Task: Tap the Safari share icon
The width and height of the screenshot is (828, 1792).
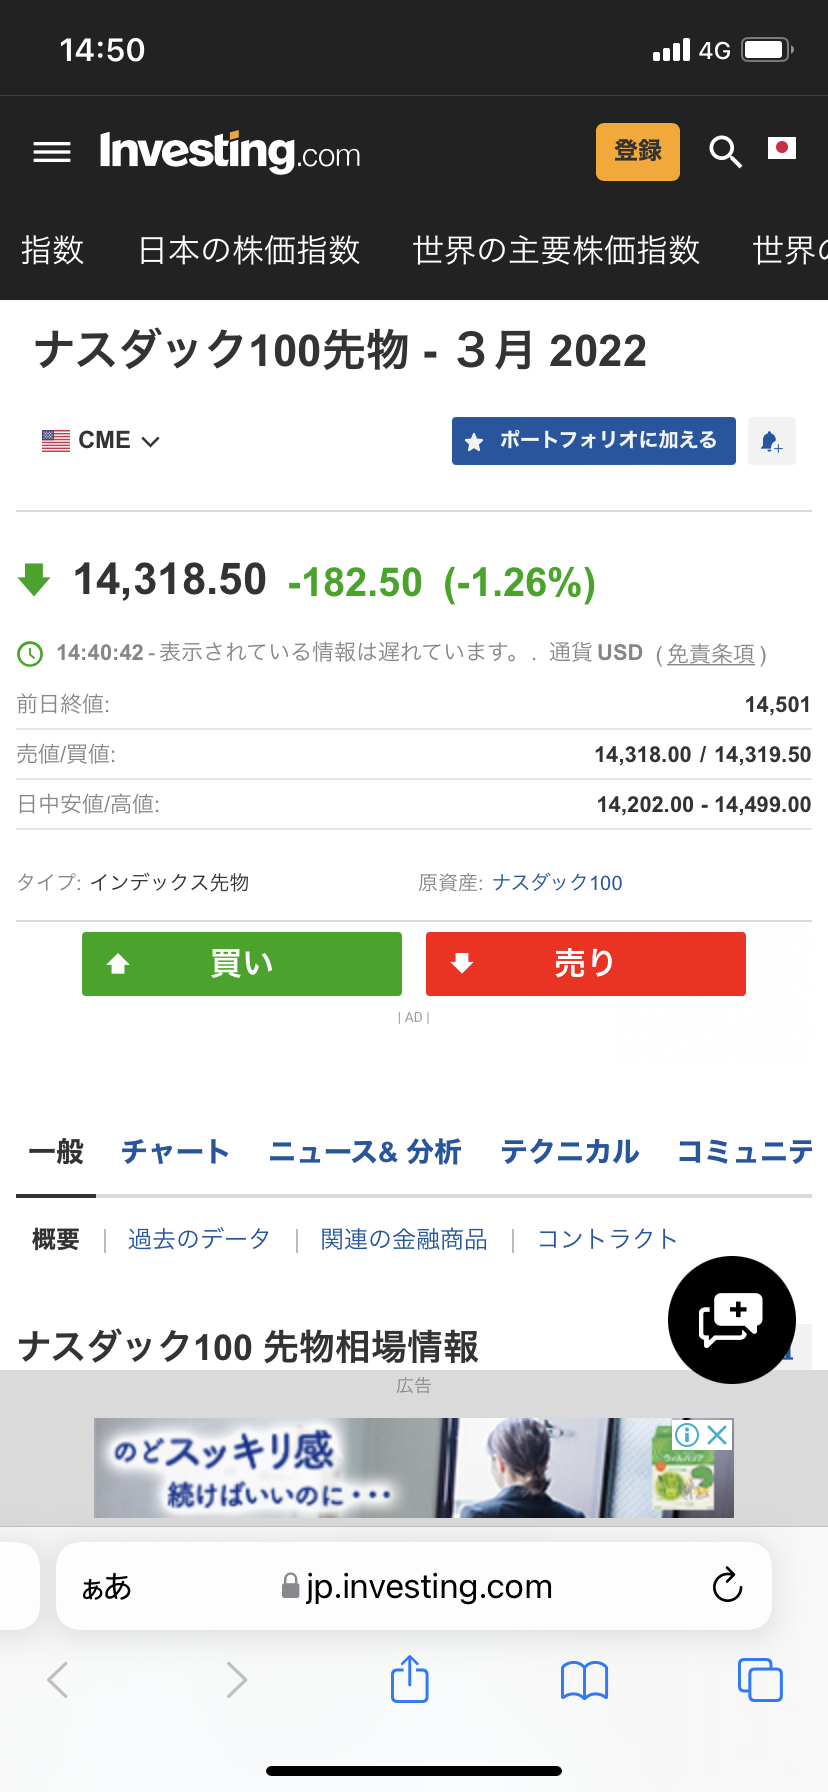Action: point(409,1679)
